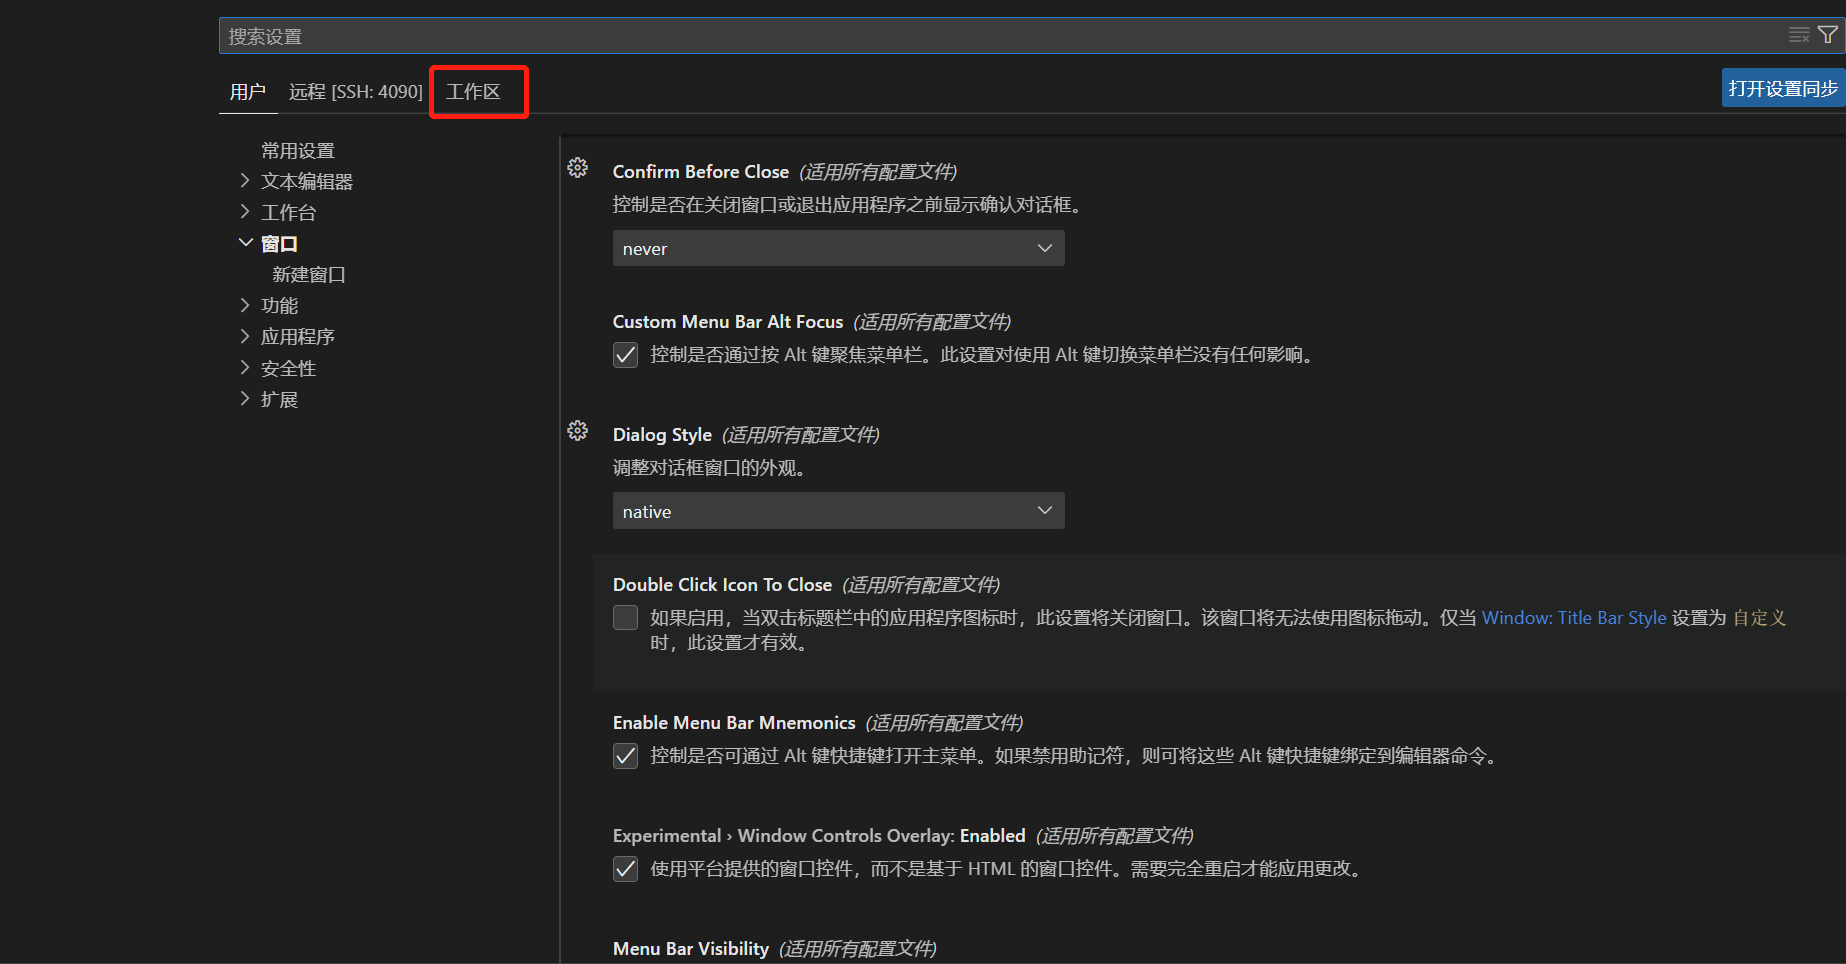Expand the 功能 tree section

tap(245, 305)
